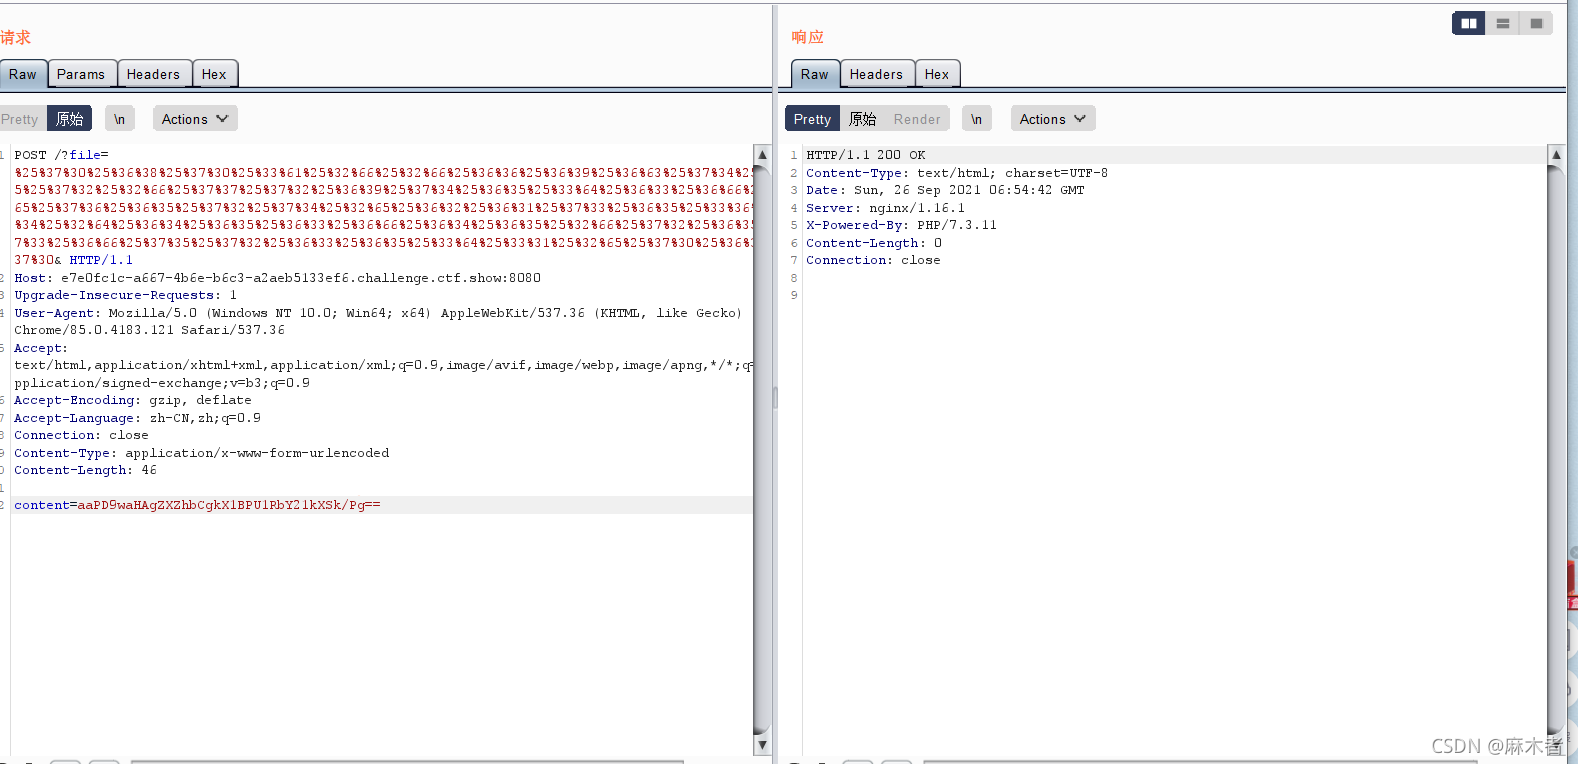1578x764 pixels.
Task: Click response scrollbar up arrow
Action: coord(1555,154)
